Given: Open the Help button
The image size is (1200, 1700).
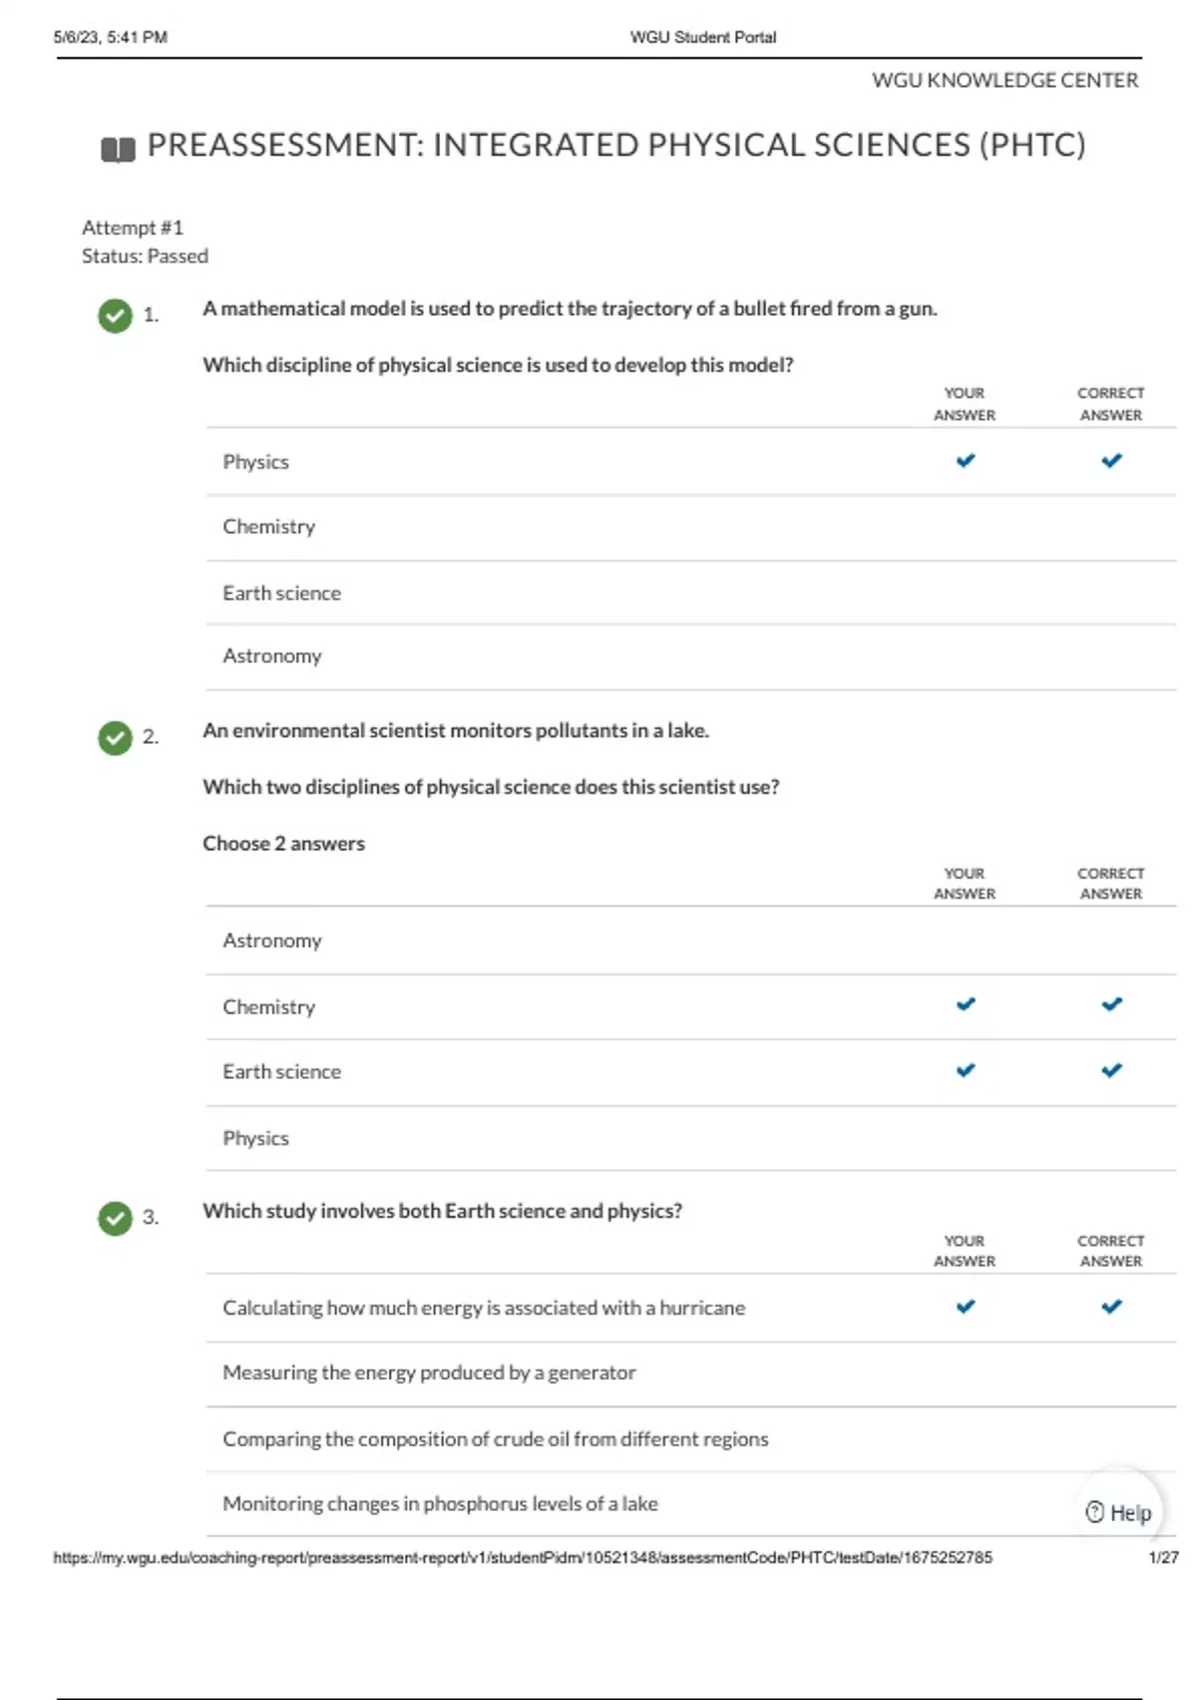Looking at the screenshot, I should [x=1118, y=1512].
